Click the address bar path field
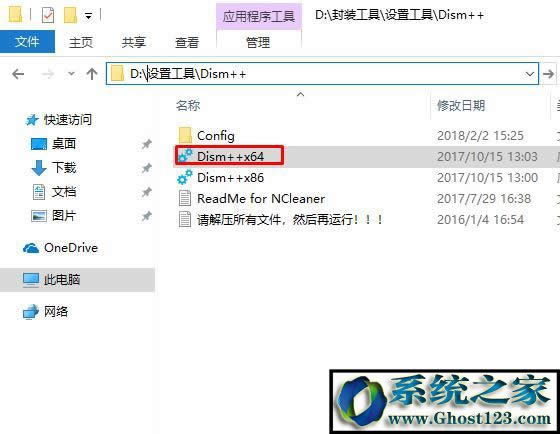 [x=322, y=74]
